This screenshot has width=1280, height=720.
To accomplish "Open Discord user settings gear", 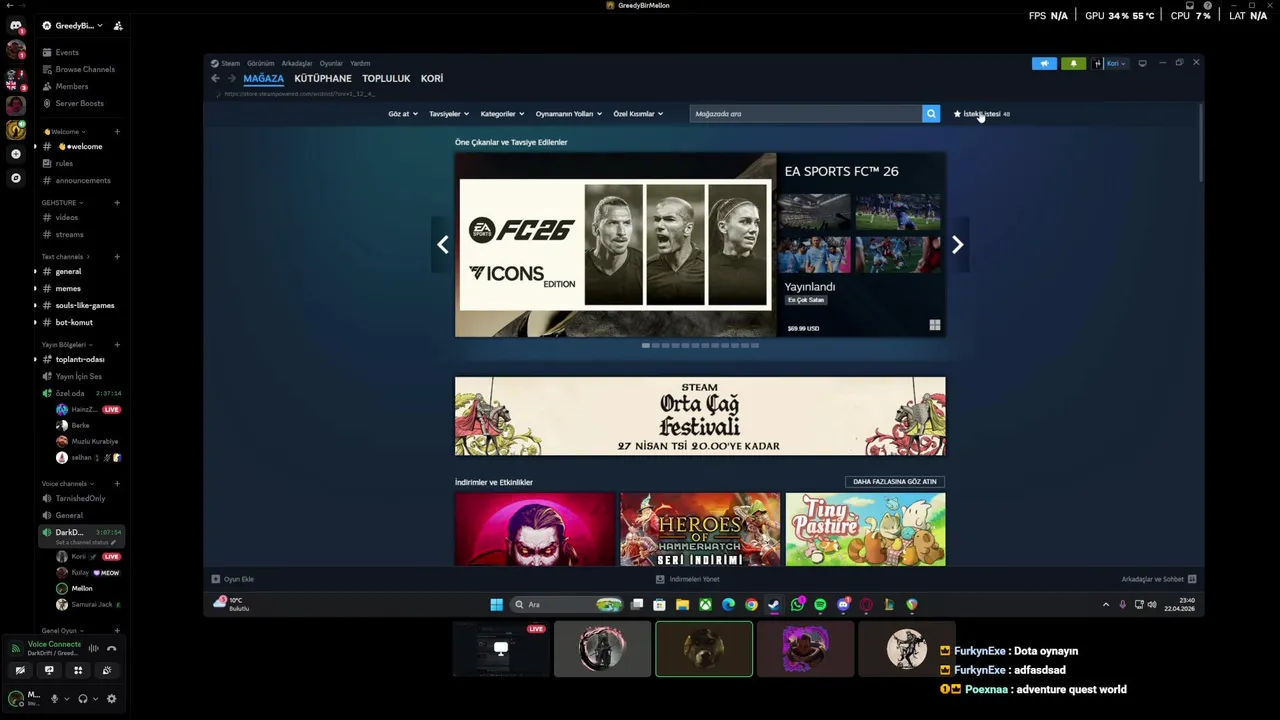I will tap(111, 699).
